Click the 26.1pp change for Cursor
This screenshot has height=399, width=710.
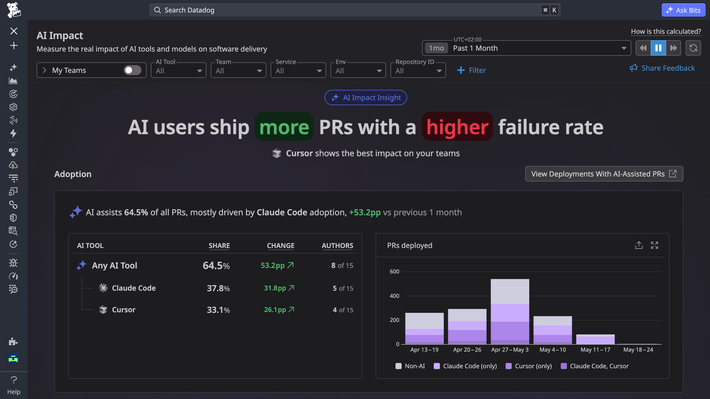(x=279, y=310)
